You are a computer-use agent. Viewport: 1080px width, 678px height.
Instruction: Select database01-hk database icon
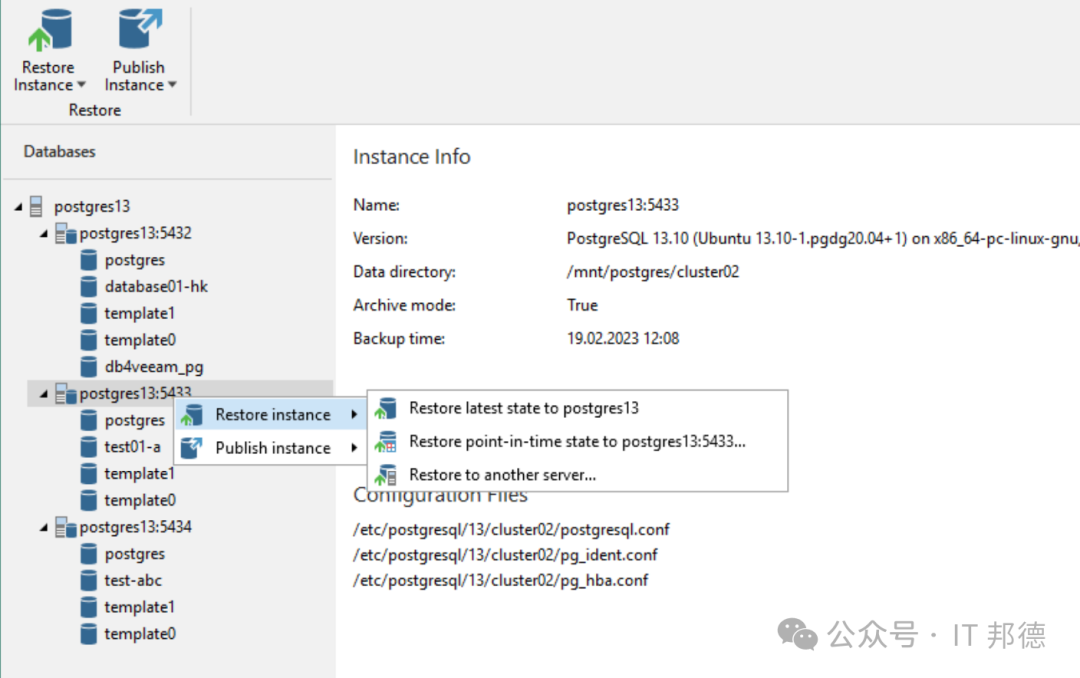[x=88, y=287]
